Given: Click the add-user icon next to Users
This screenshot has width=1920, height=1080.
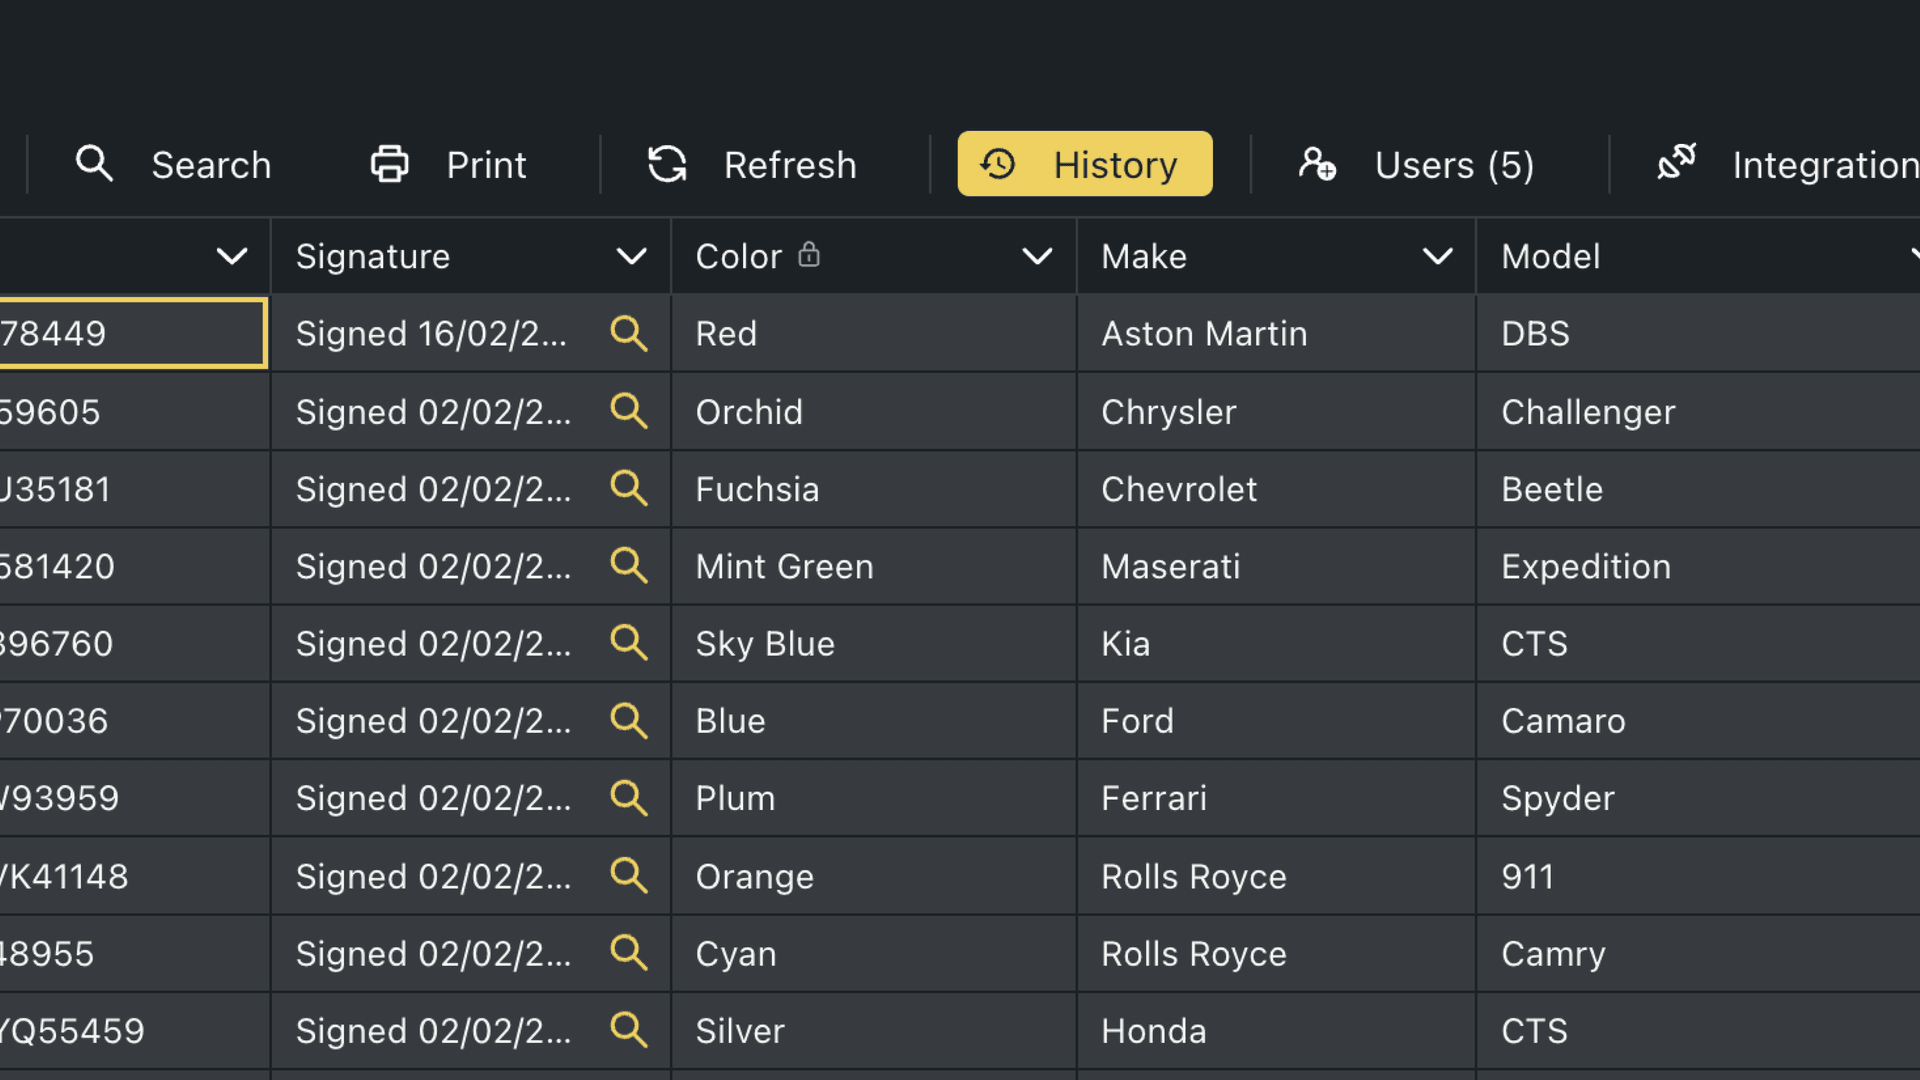Looking at the screenshot, I should coord(1318,163).
